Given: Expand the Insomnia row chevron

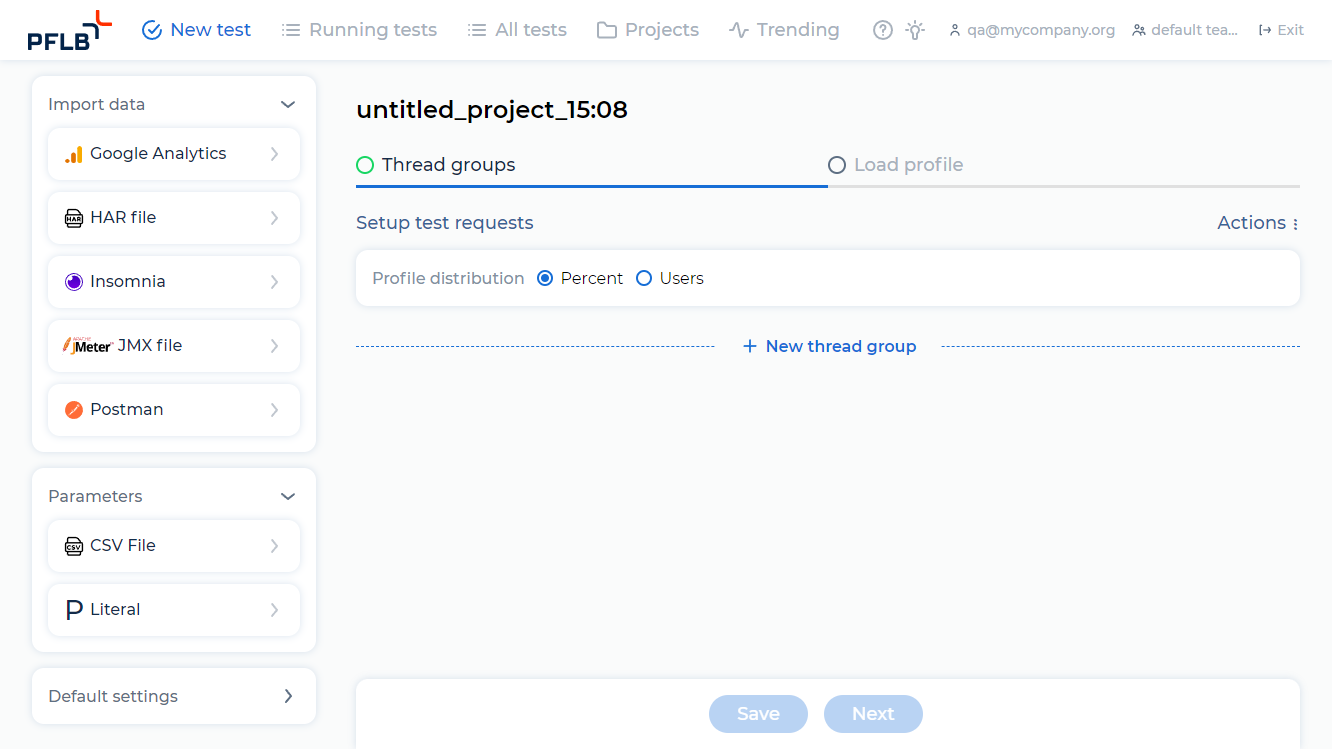Looking at the screenshot, I should click(x=274, y=282).
